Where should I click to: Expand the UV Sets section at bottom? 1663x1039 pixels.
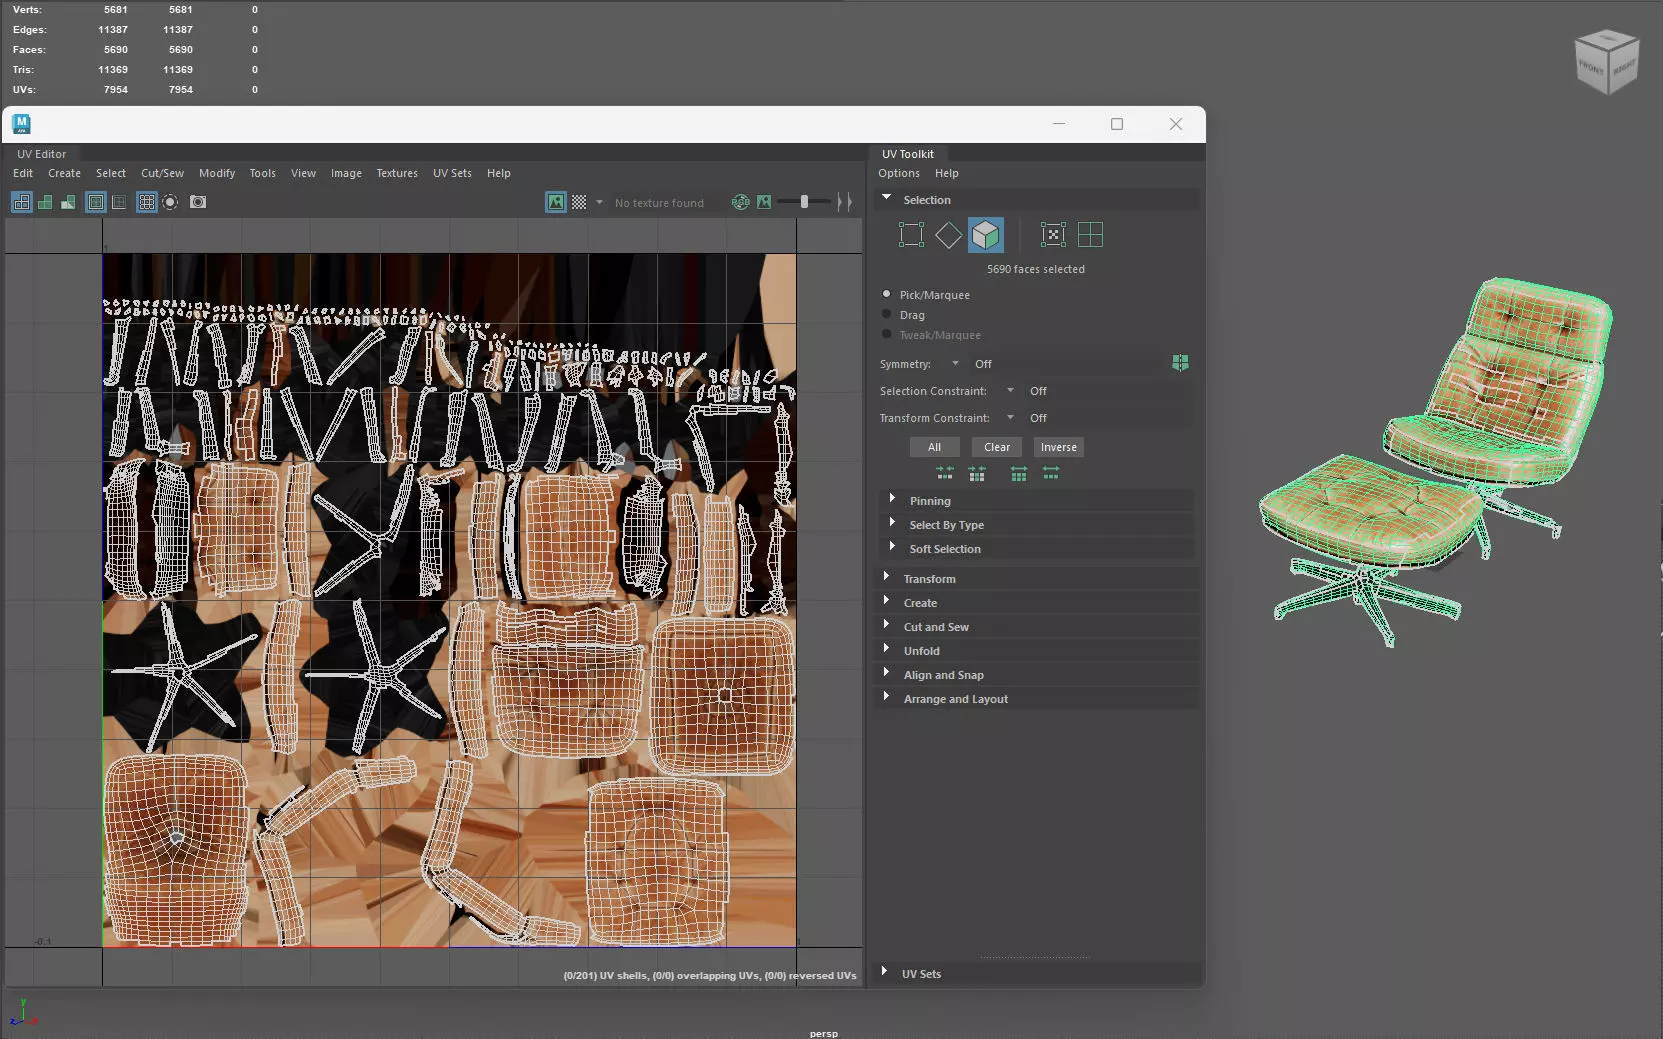884,972
